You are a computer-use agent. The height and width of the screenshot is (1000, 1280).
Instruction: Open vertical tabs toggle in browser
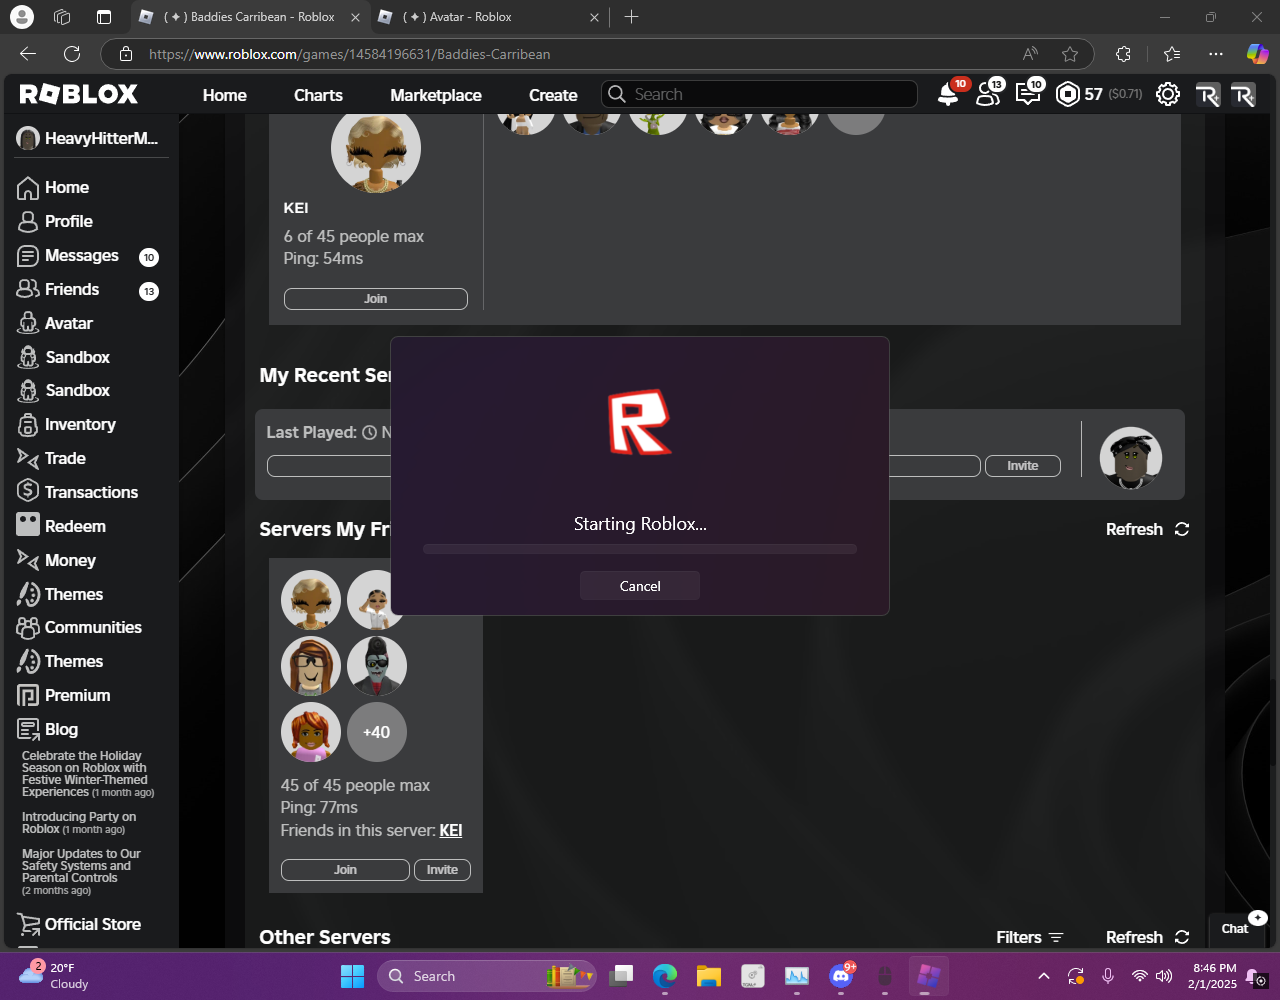click(104, 17)
